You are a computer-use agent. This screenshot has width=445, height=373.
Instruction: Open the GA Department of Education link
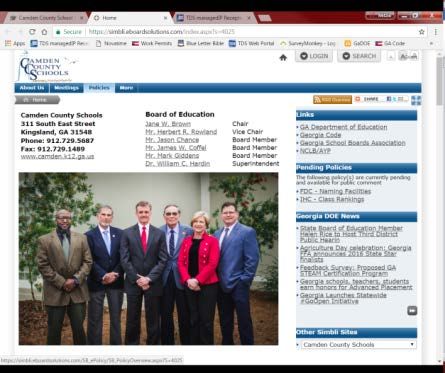pyautogui.click(x=343, y=127)
